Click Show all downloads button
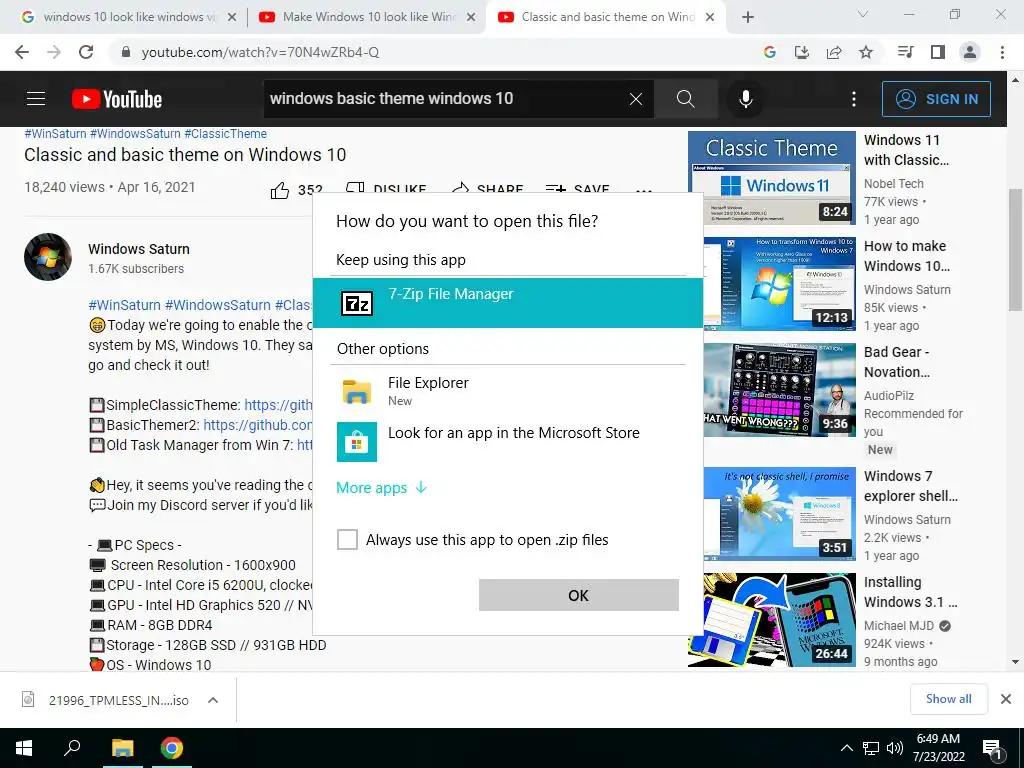Image resolution: width=1024 pixels, height=768 pixels. point(948,699)
